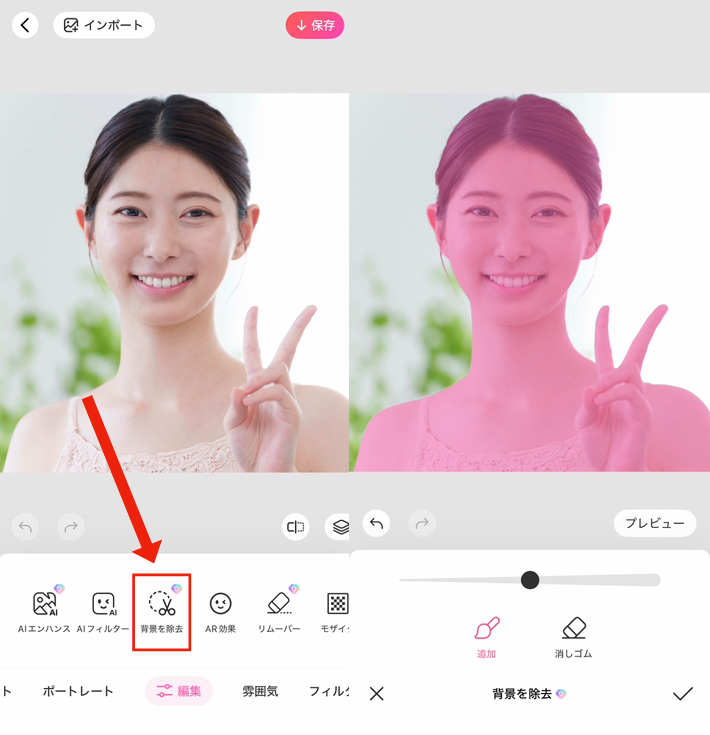710x735 pixels.
Task: Open the 背景を除去 scissors tool
Action: [162, 612]
